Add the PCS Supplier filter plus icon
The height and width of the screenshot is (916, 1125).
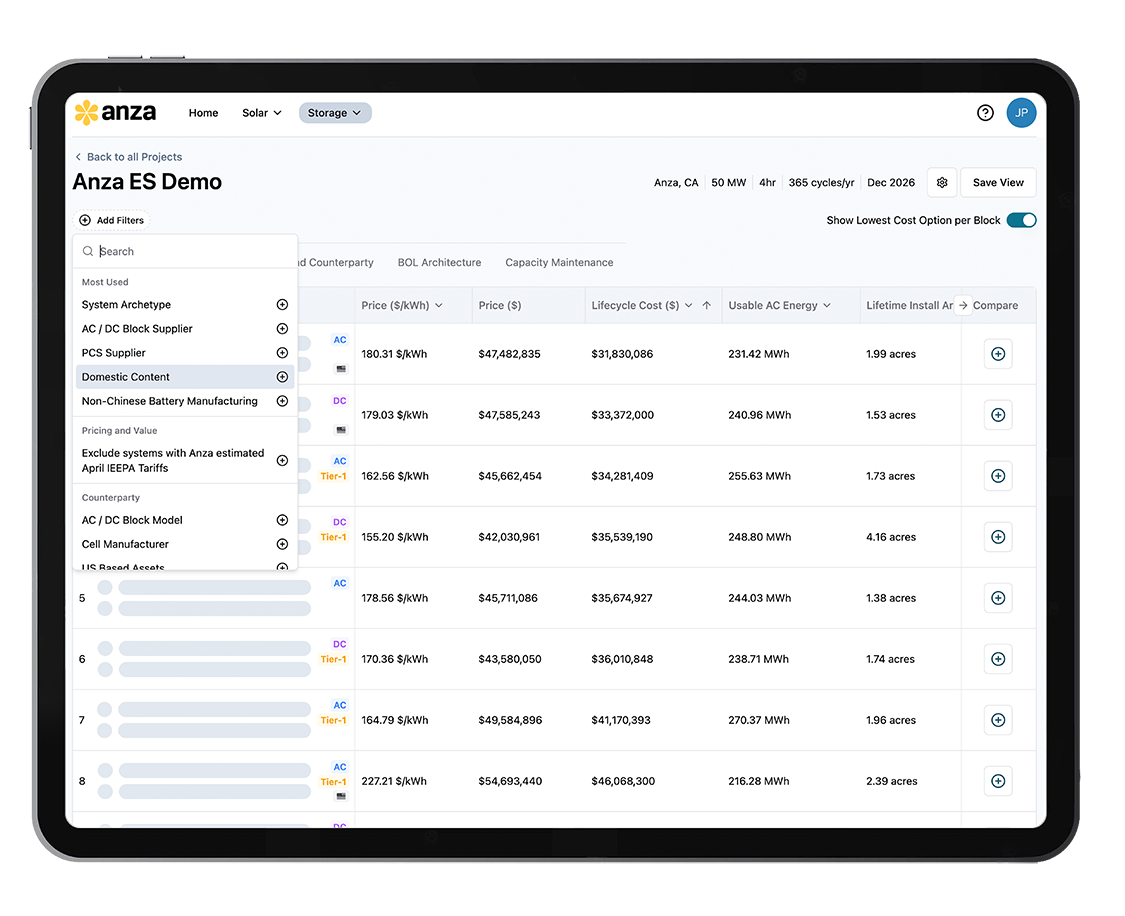click(x=283, y=353)
